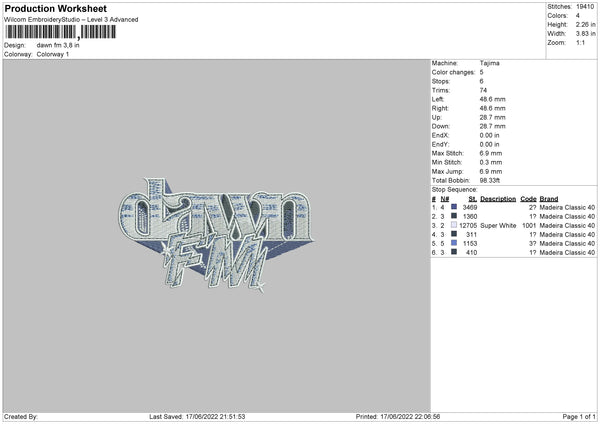Select the Super White swatch in stop 3
The image size is (600, 424).
point(454,225)
